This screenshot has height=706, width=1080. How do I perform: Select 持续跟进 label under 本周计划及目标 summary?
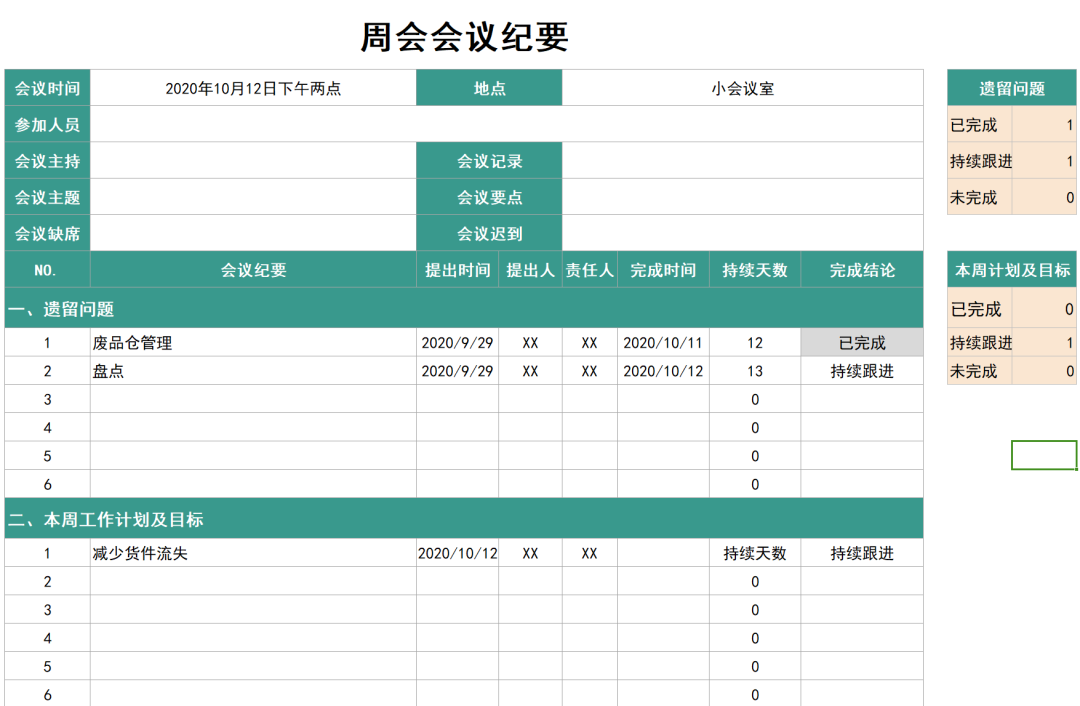981,343
